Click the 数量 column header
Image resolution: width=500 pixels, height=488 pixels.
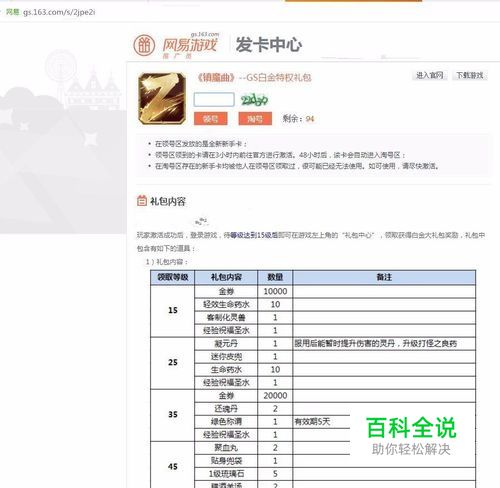click(275, 277)
